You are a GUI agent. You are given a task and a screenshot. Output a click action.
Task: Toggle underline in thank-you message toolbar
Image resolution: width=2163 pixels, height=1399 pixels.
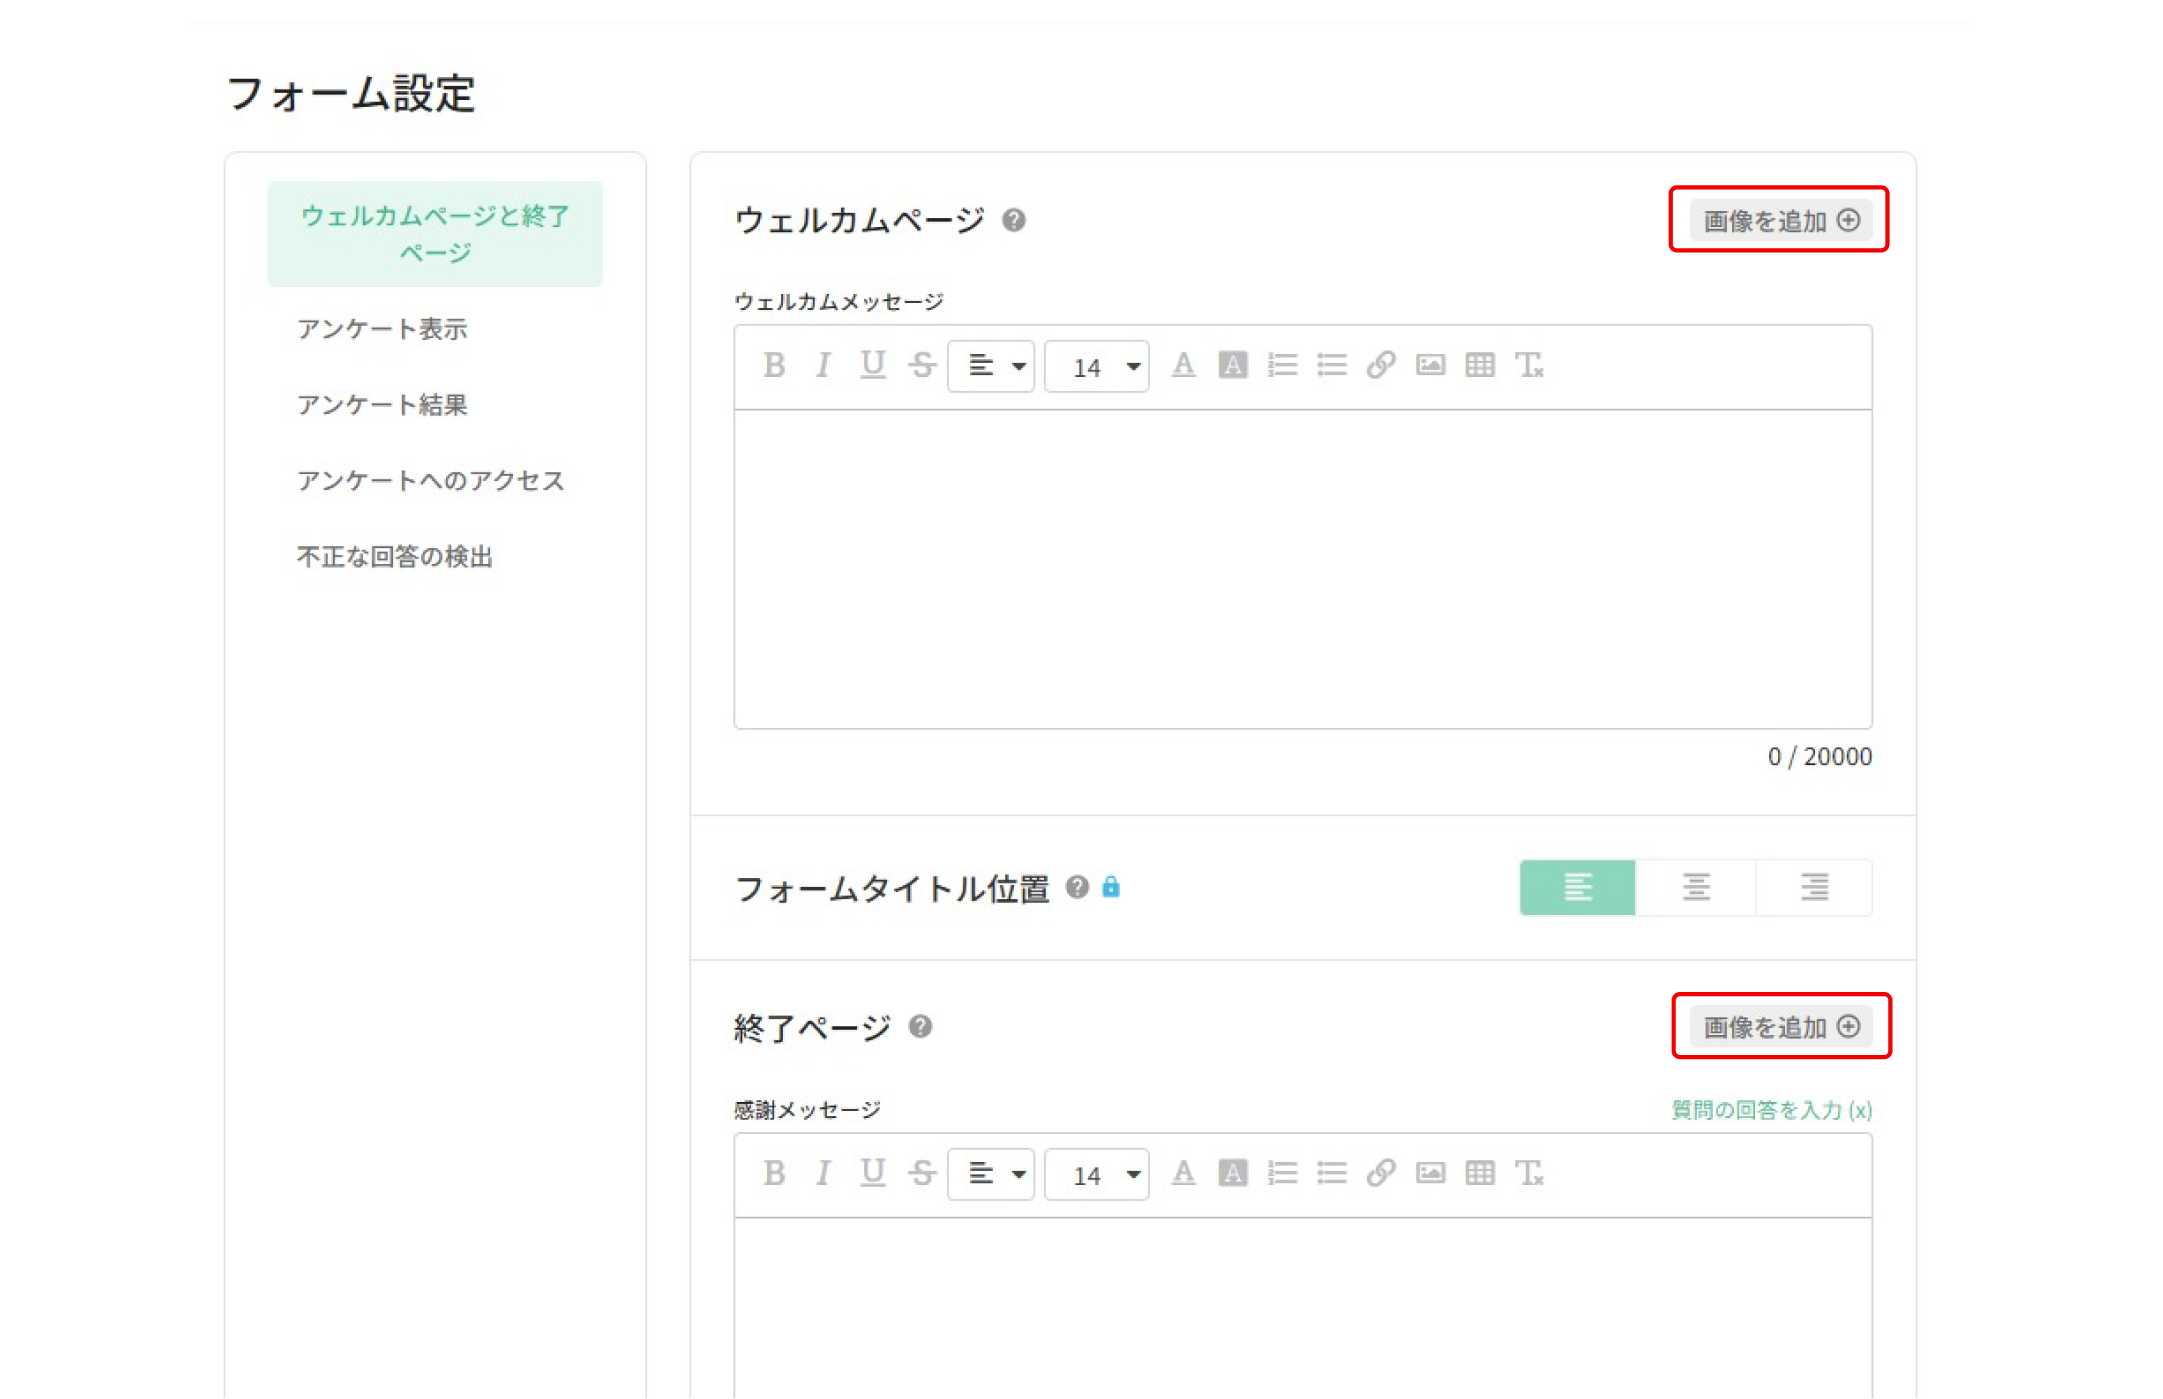point(873,1174)
